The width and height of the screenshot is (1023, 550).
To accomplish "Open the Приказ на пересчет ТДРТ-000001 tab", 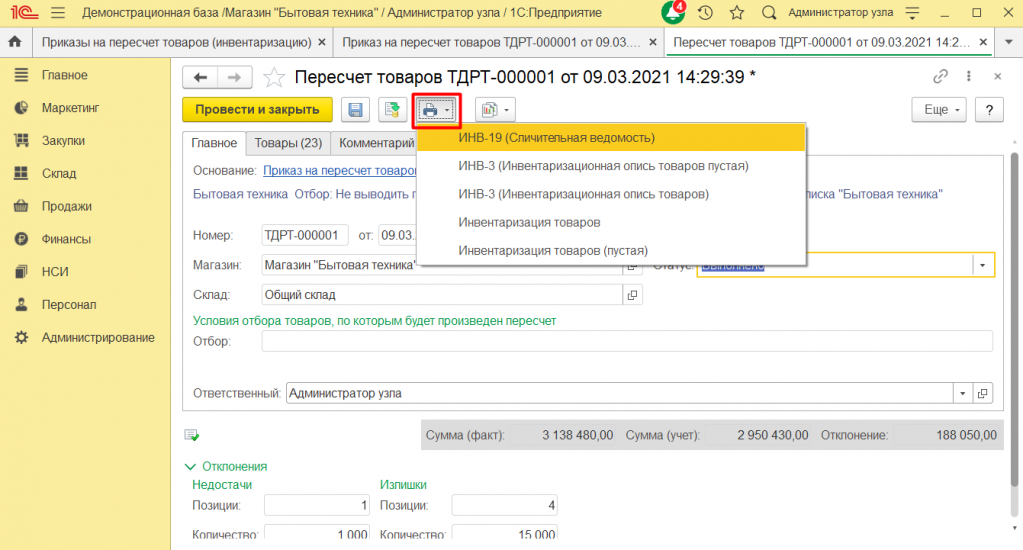I will 491,42.
